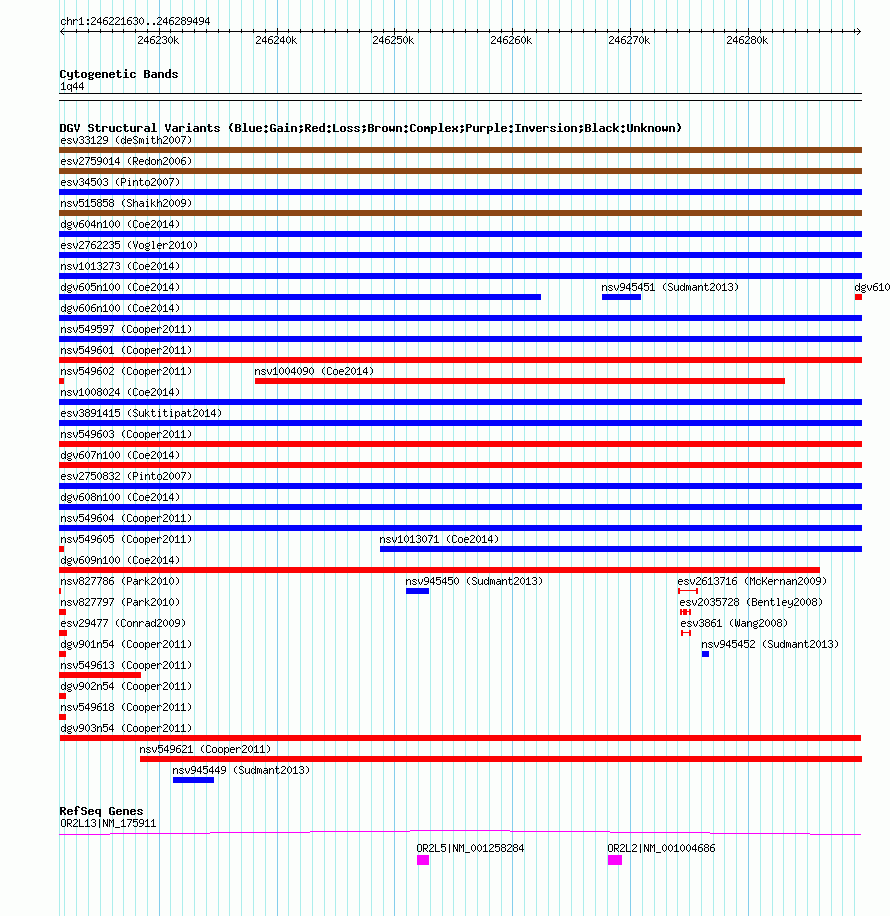Image resolution: width=890 pixels, height=916 pixels.
Task: Click dgv609n100 (Coe2014) label
Action: [x=120, y=561]
